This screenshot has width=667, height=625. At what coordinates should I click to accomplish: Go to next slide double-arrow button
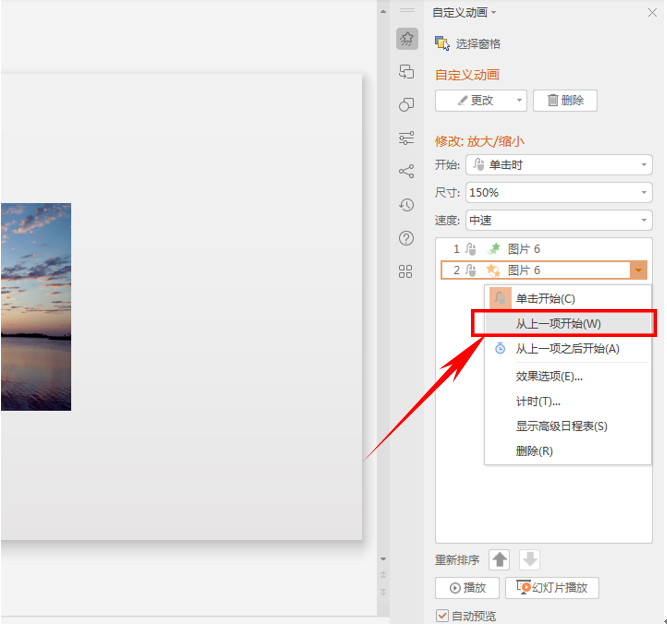(383, 592)
